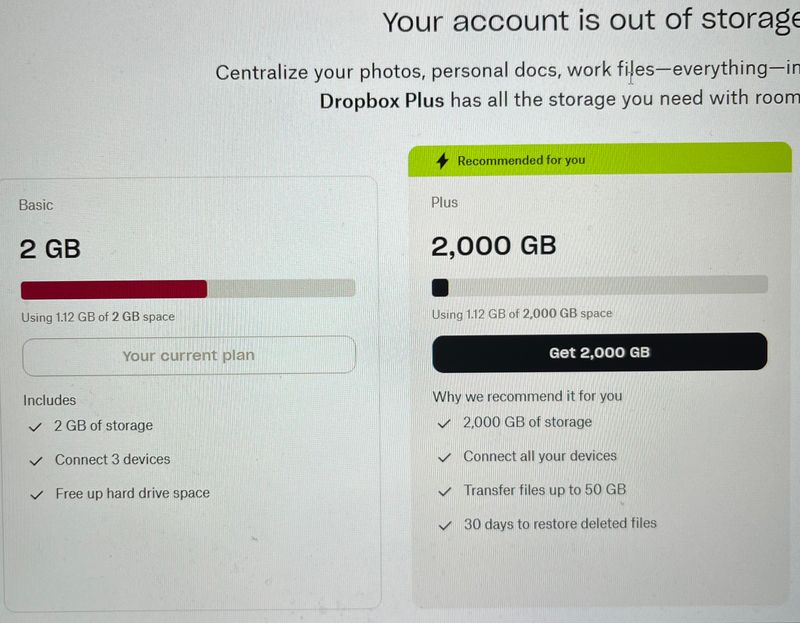Click the Your current plan button
The width and height of the screenshot is (800, 623).
[x=188, y=355]
